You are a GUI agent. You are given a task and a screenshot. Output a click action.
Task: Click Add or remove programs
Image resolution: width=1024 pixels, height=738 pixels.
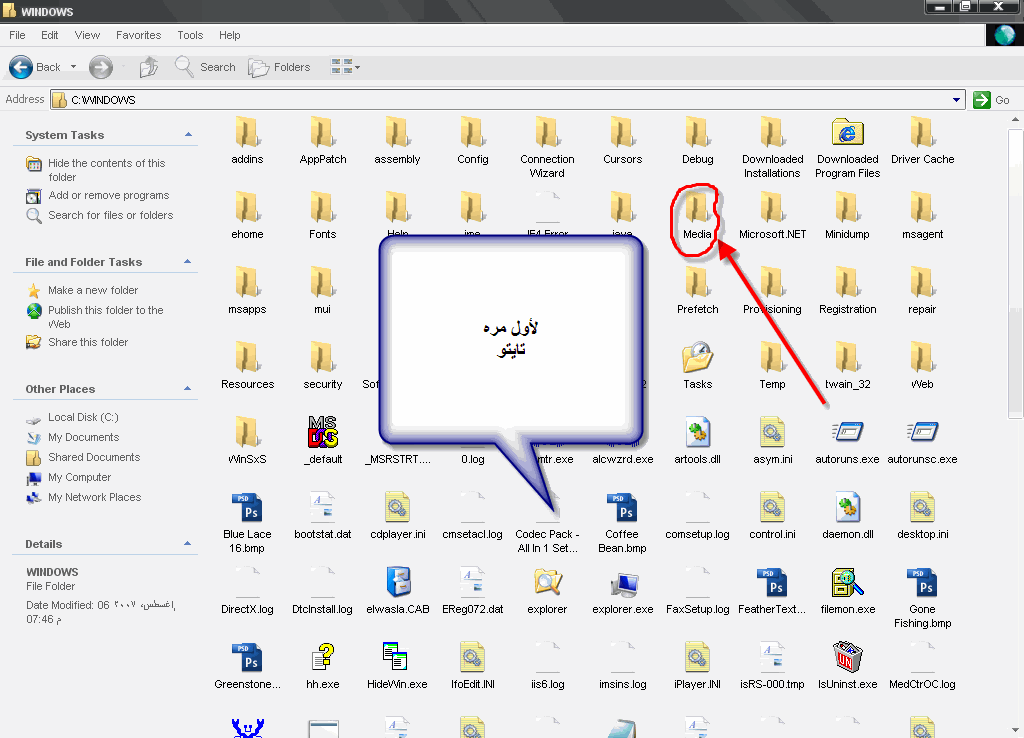pos(108,195)
